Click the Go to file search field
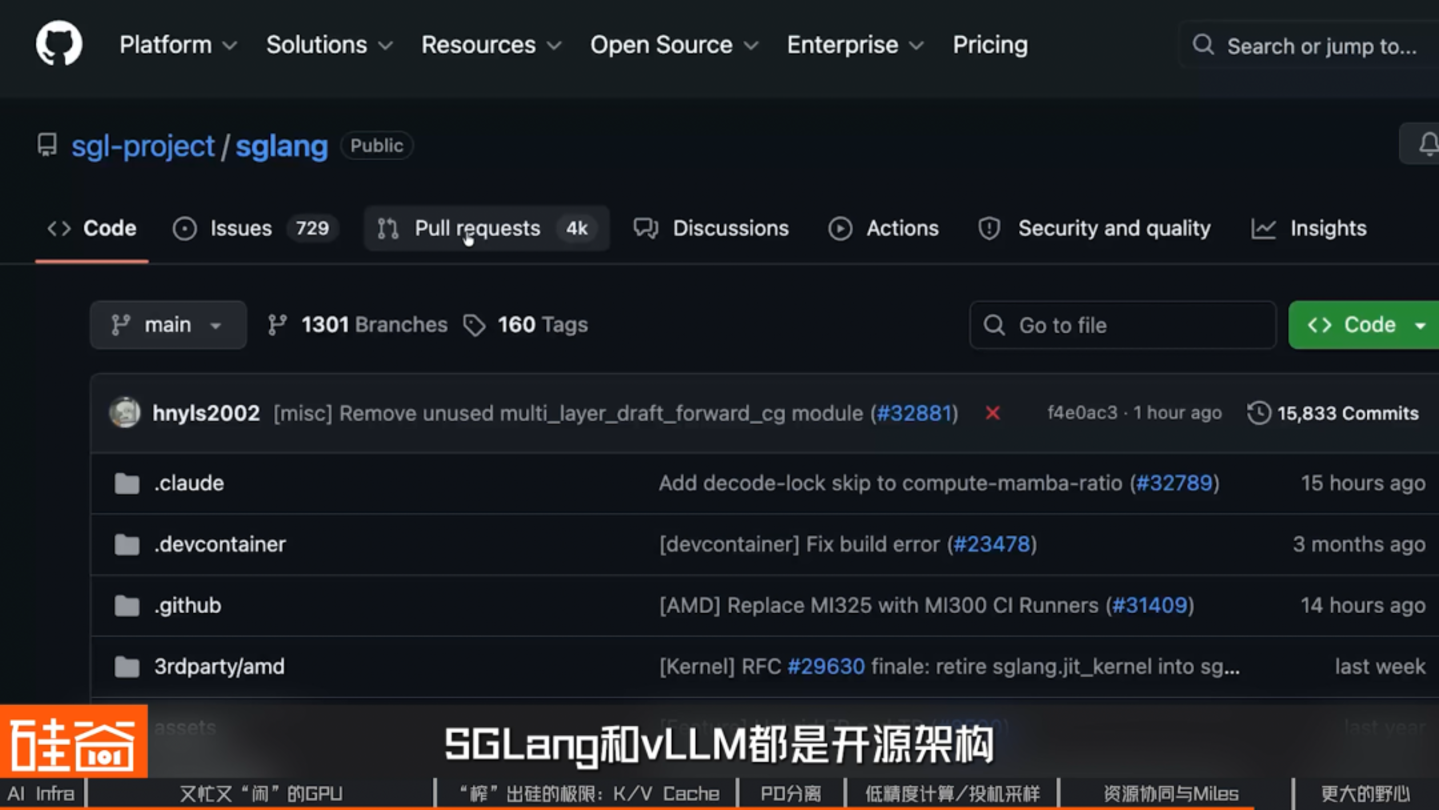Viewport: 1439px width, 810px height. 1123,325
